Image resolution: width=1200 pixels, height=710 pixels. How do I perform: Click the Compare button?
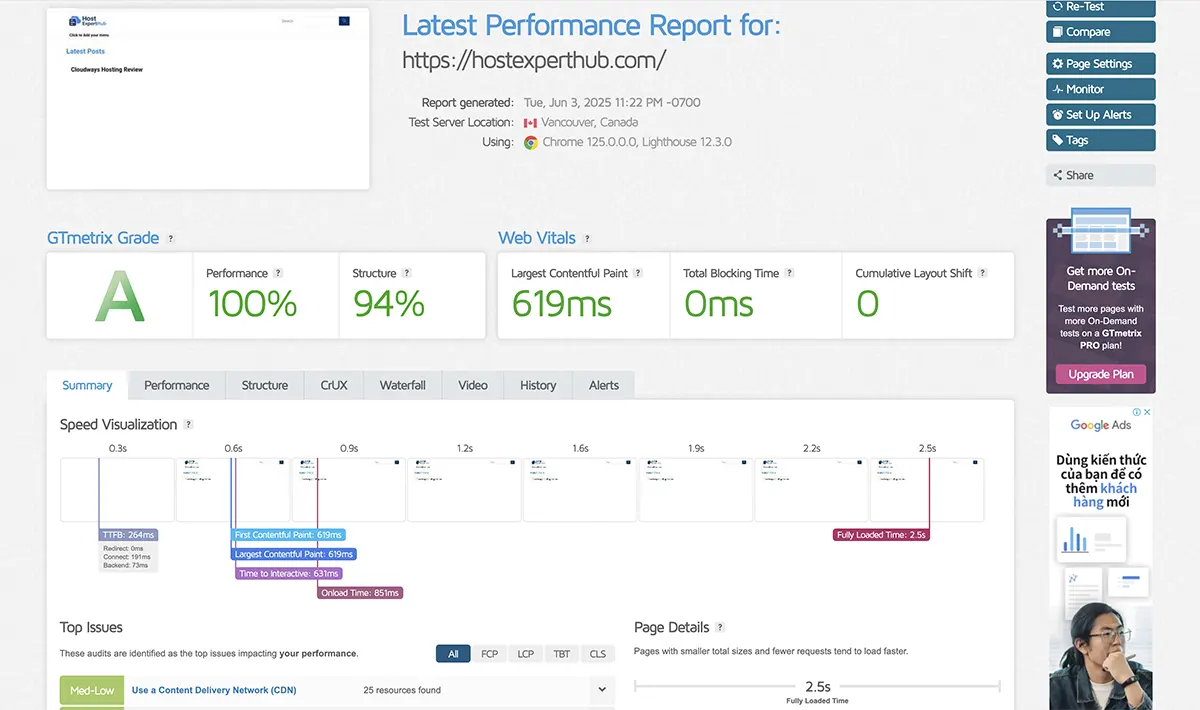pos(1101,32)
